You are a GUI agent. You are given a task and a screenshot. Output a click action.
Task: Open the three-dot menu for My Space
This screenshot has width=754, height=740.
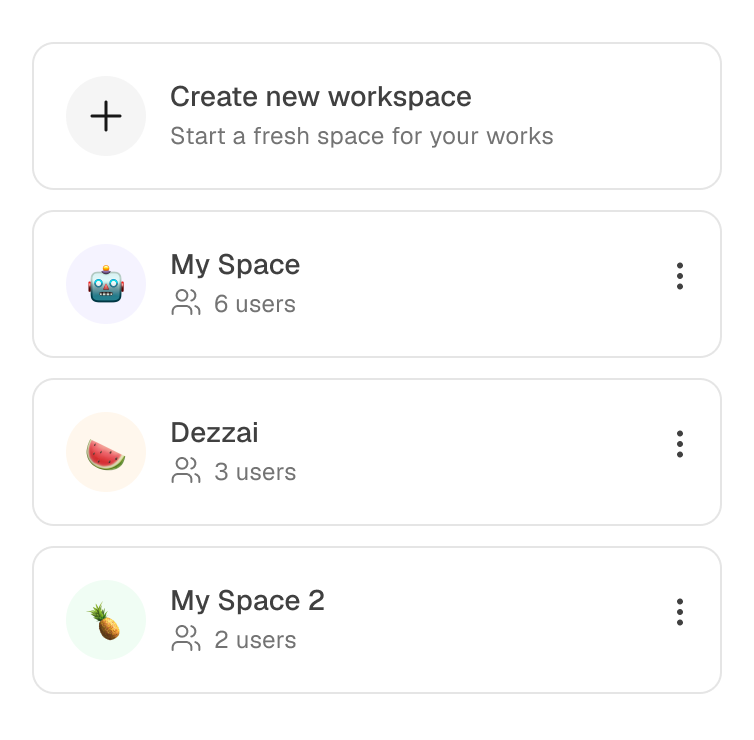(x=680, y=276)
